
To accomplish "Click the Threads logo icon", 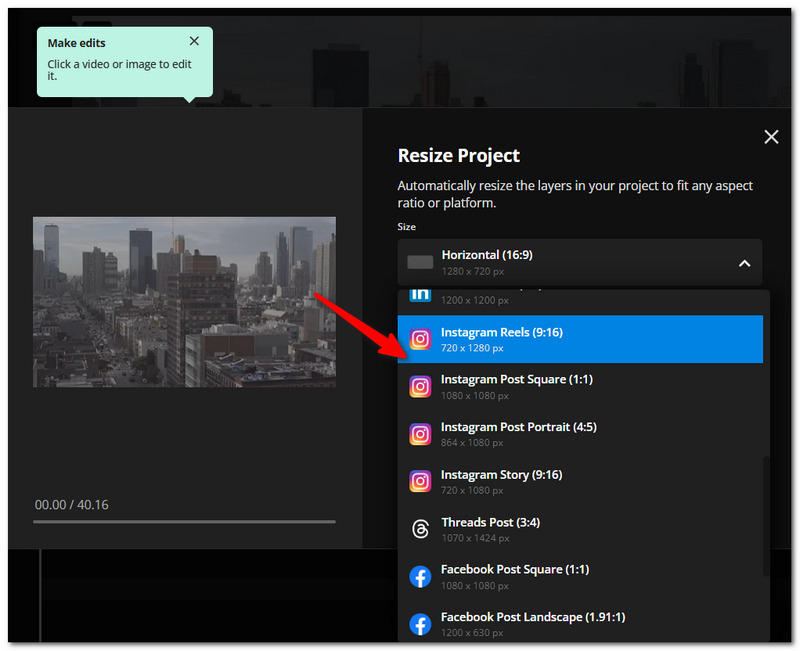I will tap(420, 529).
